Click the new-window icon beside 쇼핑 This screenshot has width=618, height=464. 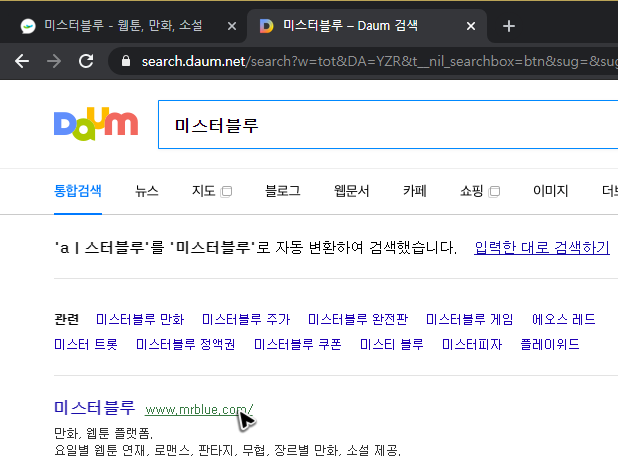[494, 192]
